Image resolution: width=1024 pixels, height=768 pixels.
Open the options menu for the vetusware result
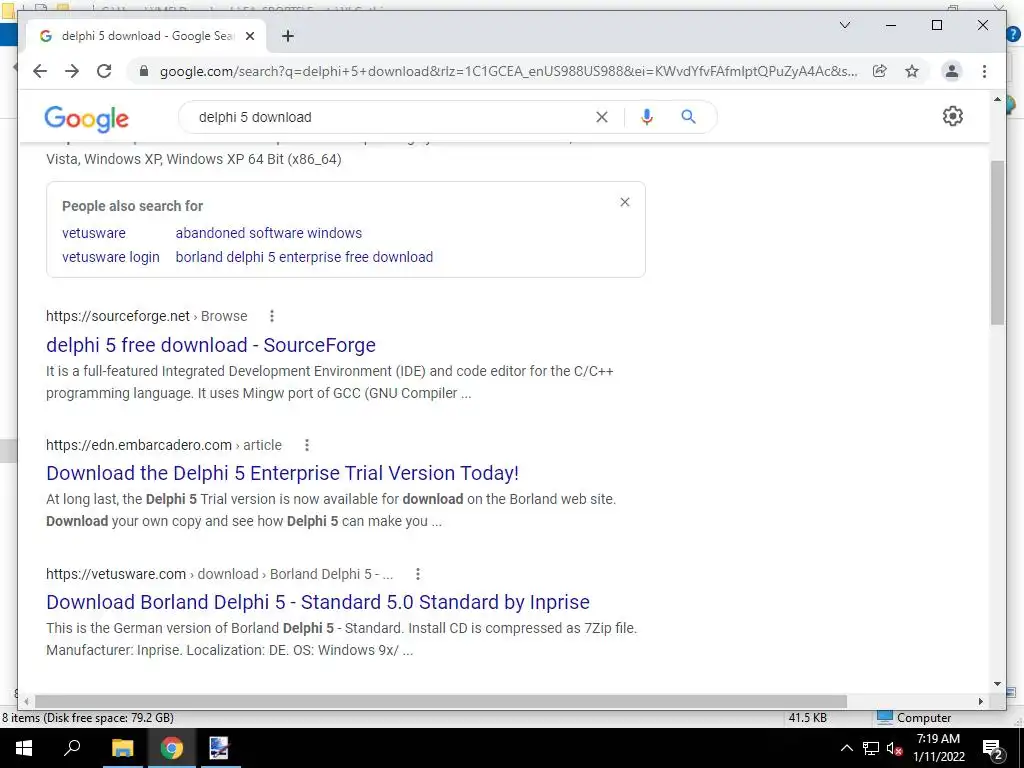418,574
